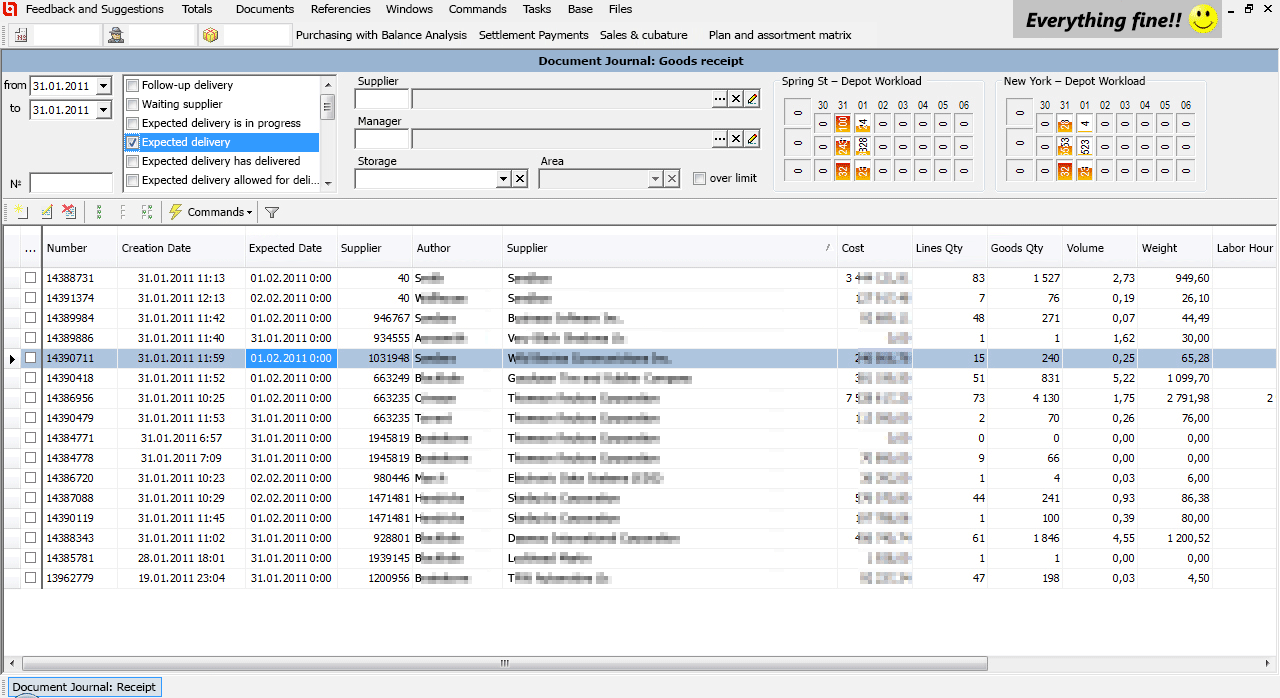The height and width of the screenshot is (698, 1280).
Task: Click table corner ellipsis column header
Action: pyautogui.click(x=30, y=248)
